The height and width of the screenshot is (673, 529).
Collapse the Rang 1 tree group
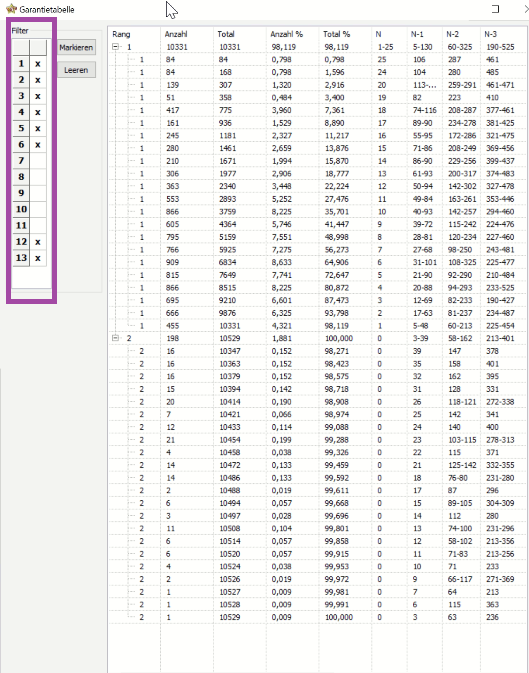coord(116,47)
